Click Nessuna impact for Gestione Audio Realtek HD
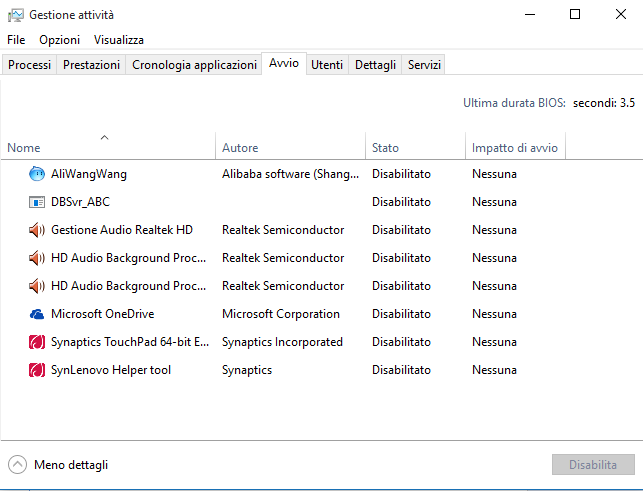Screen dimensions: 643x491 (494, 230)
